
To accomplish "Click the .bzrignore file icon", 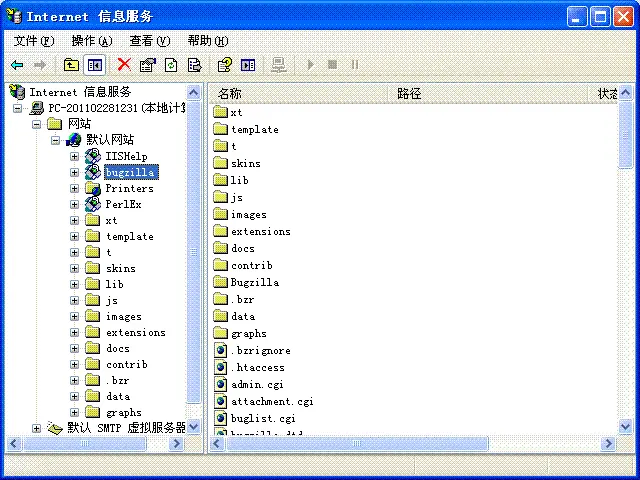I will [x=221, y=350].
